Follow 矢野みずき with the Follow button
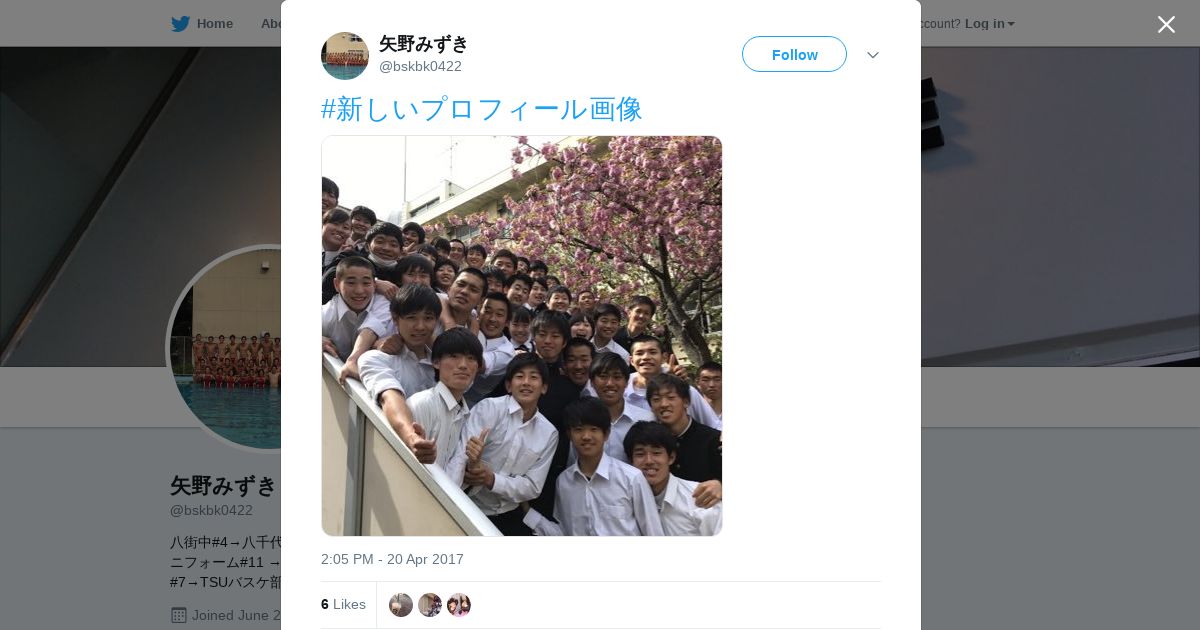 (x=794, y=54)
